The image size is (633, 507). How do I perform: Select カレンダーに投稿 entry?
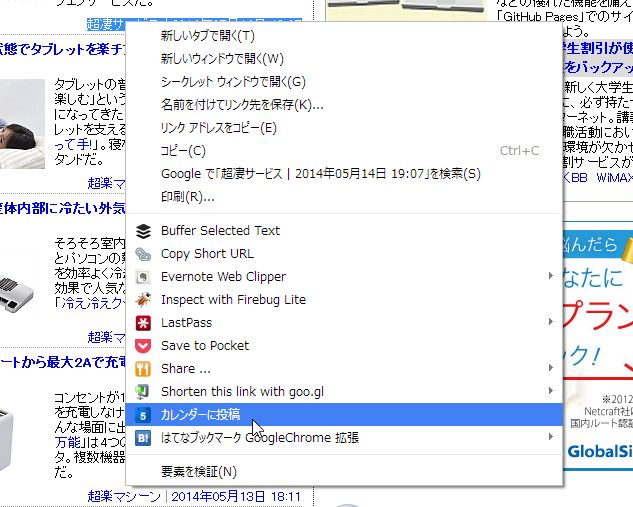point(344,415)
